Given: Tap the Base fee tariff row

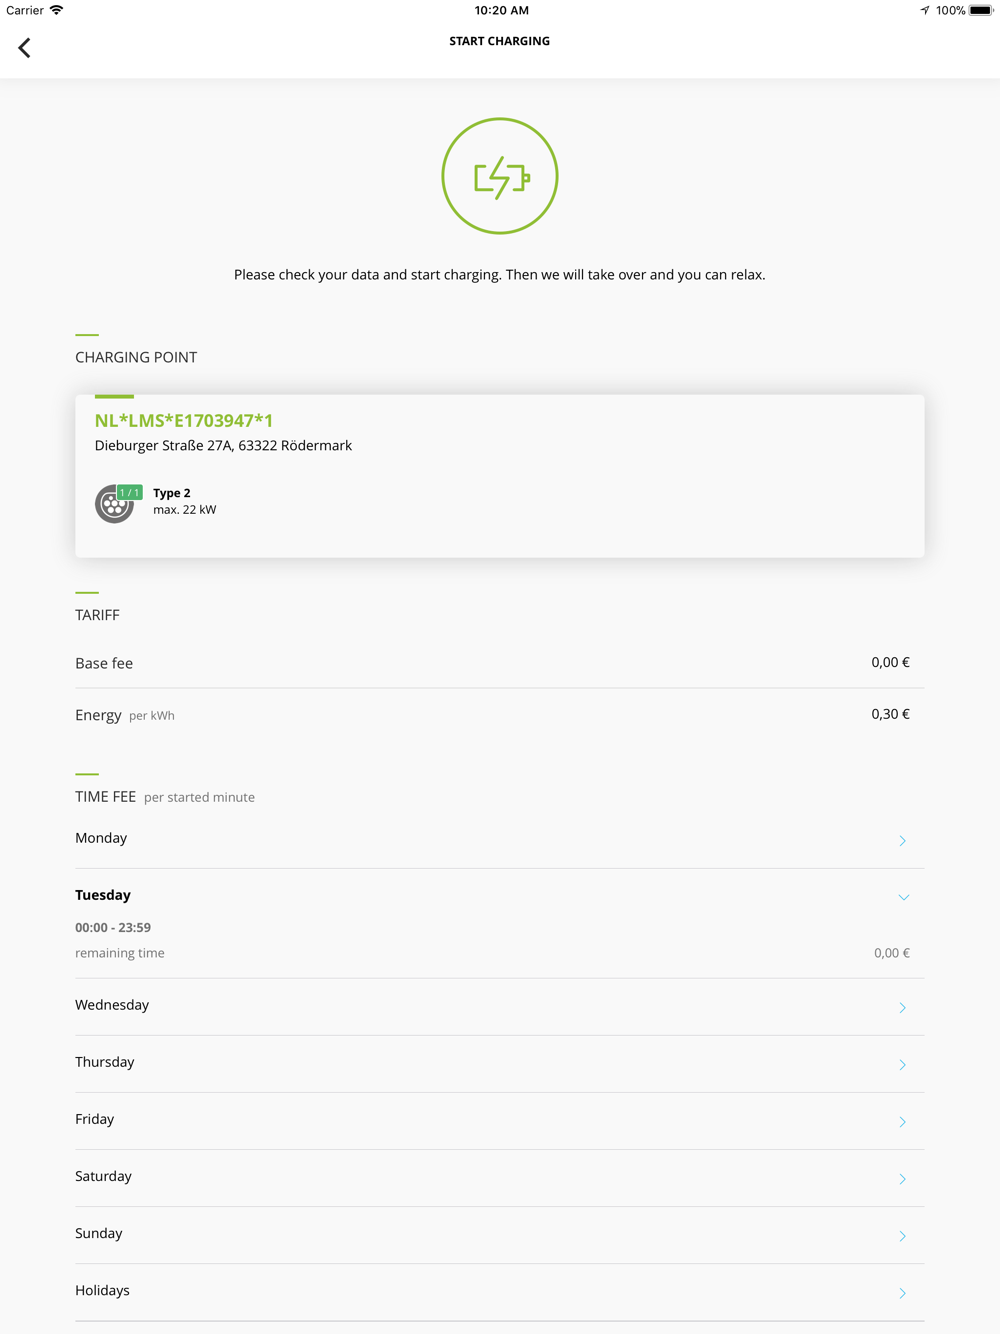Looking at the screenshot, I should (x=499, y=663).
